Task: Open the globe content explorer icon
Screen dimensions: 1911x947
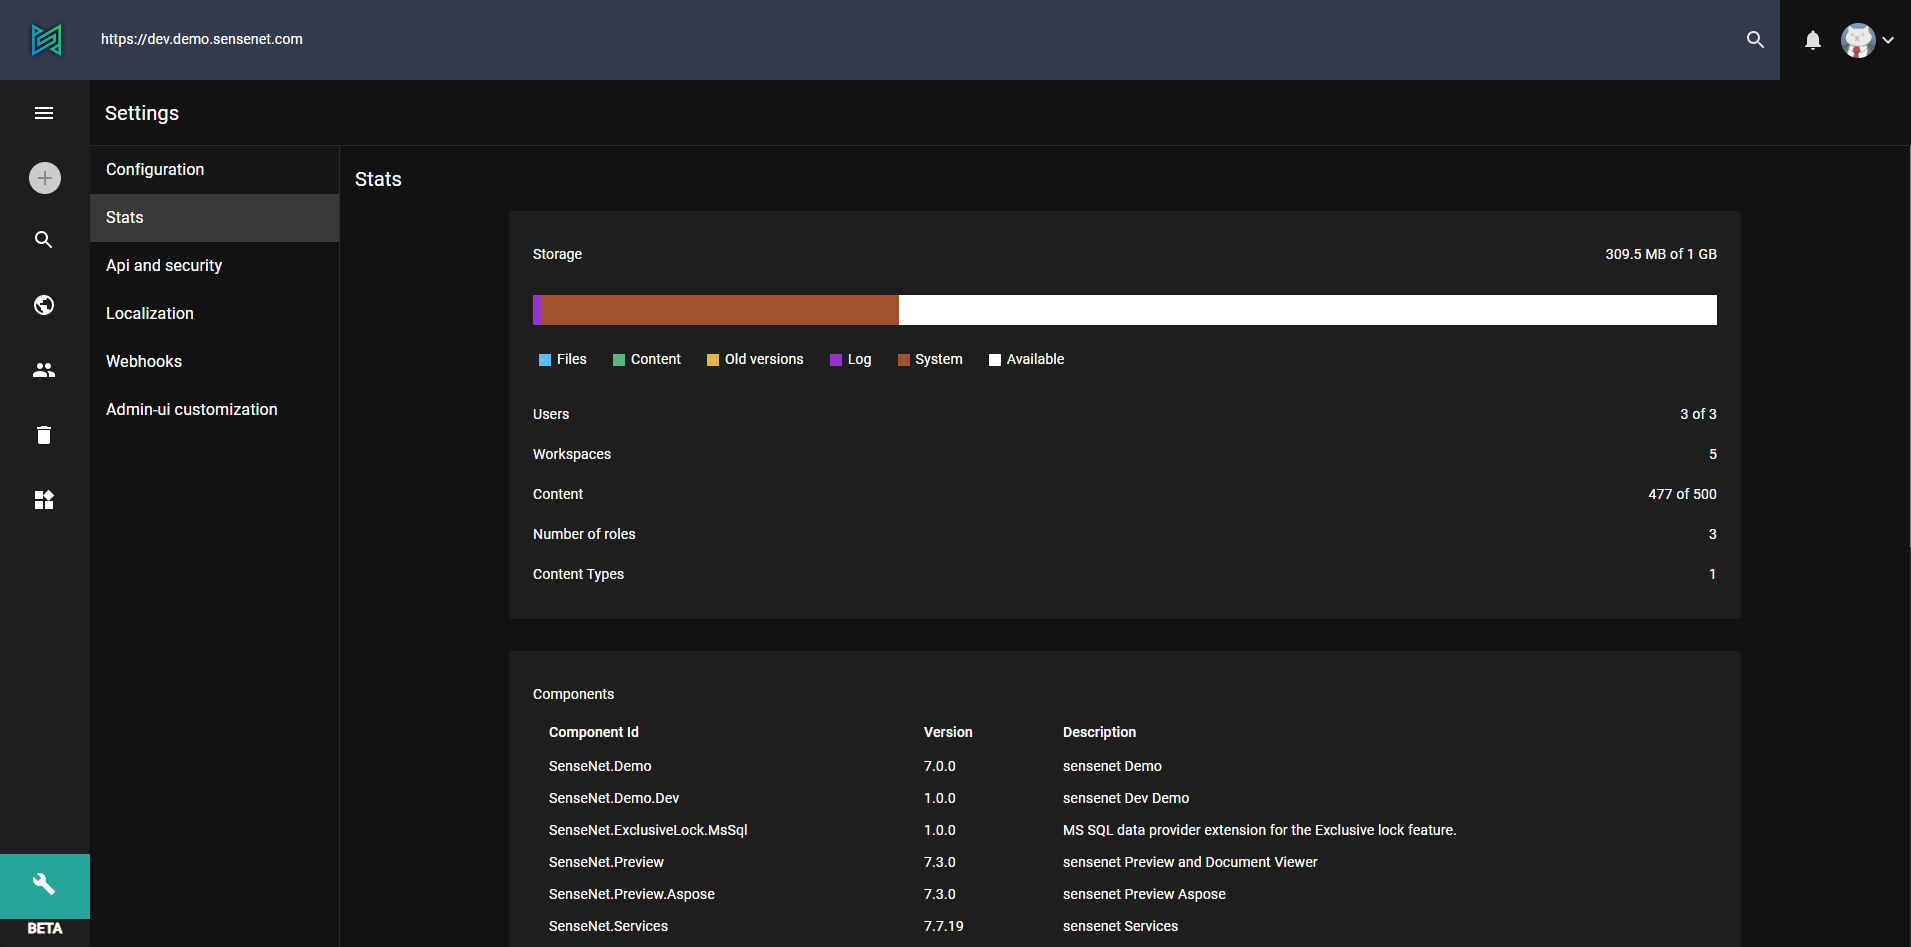Action: point(44,305)
